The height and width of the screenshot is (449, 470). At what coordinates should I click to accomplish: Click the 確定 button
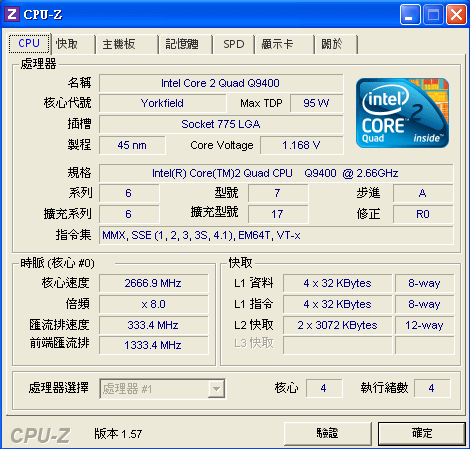[x=422, y=433]
